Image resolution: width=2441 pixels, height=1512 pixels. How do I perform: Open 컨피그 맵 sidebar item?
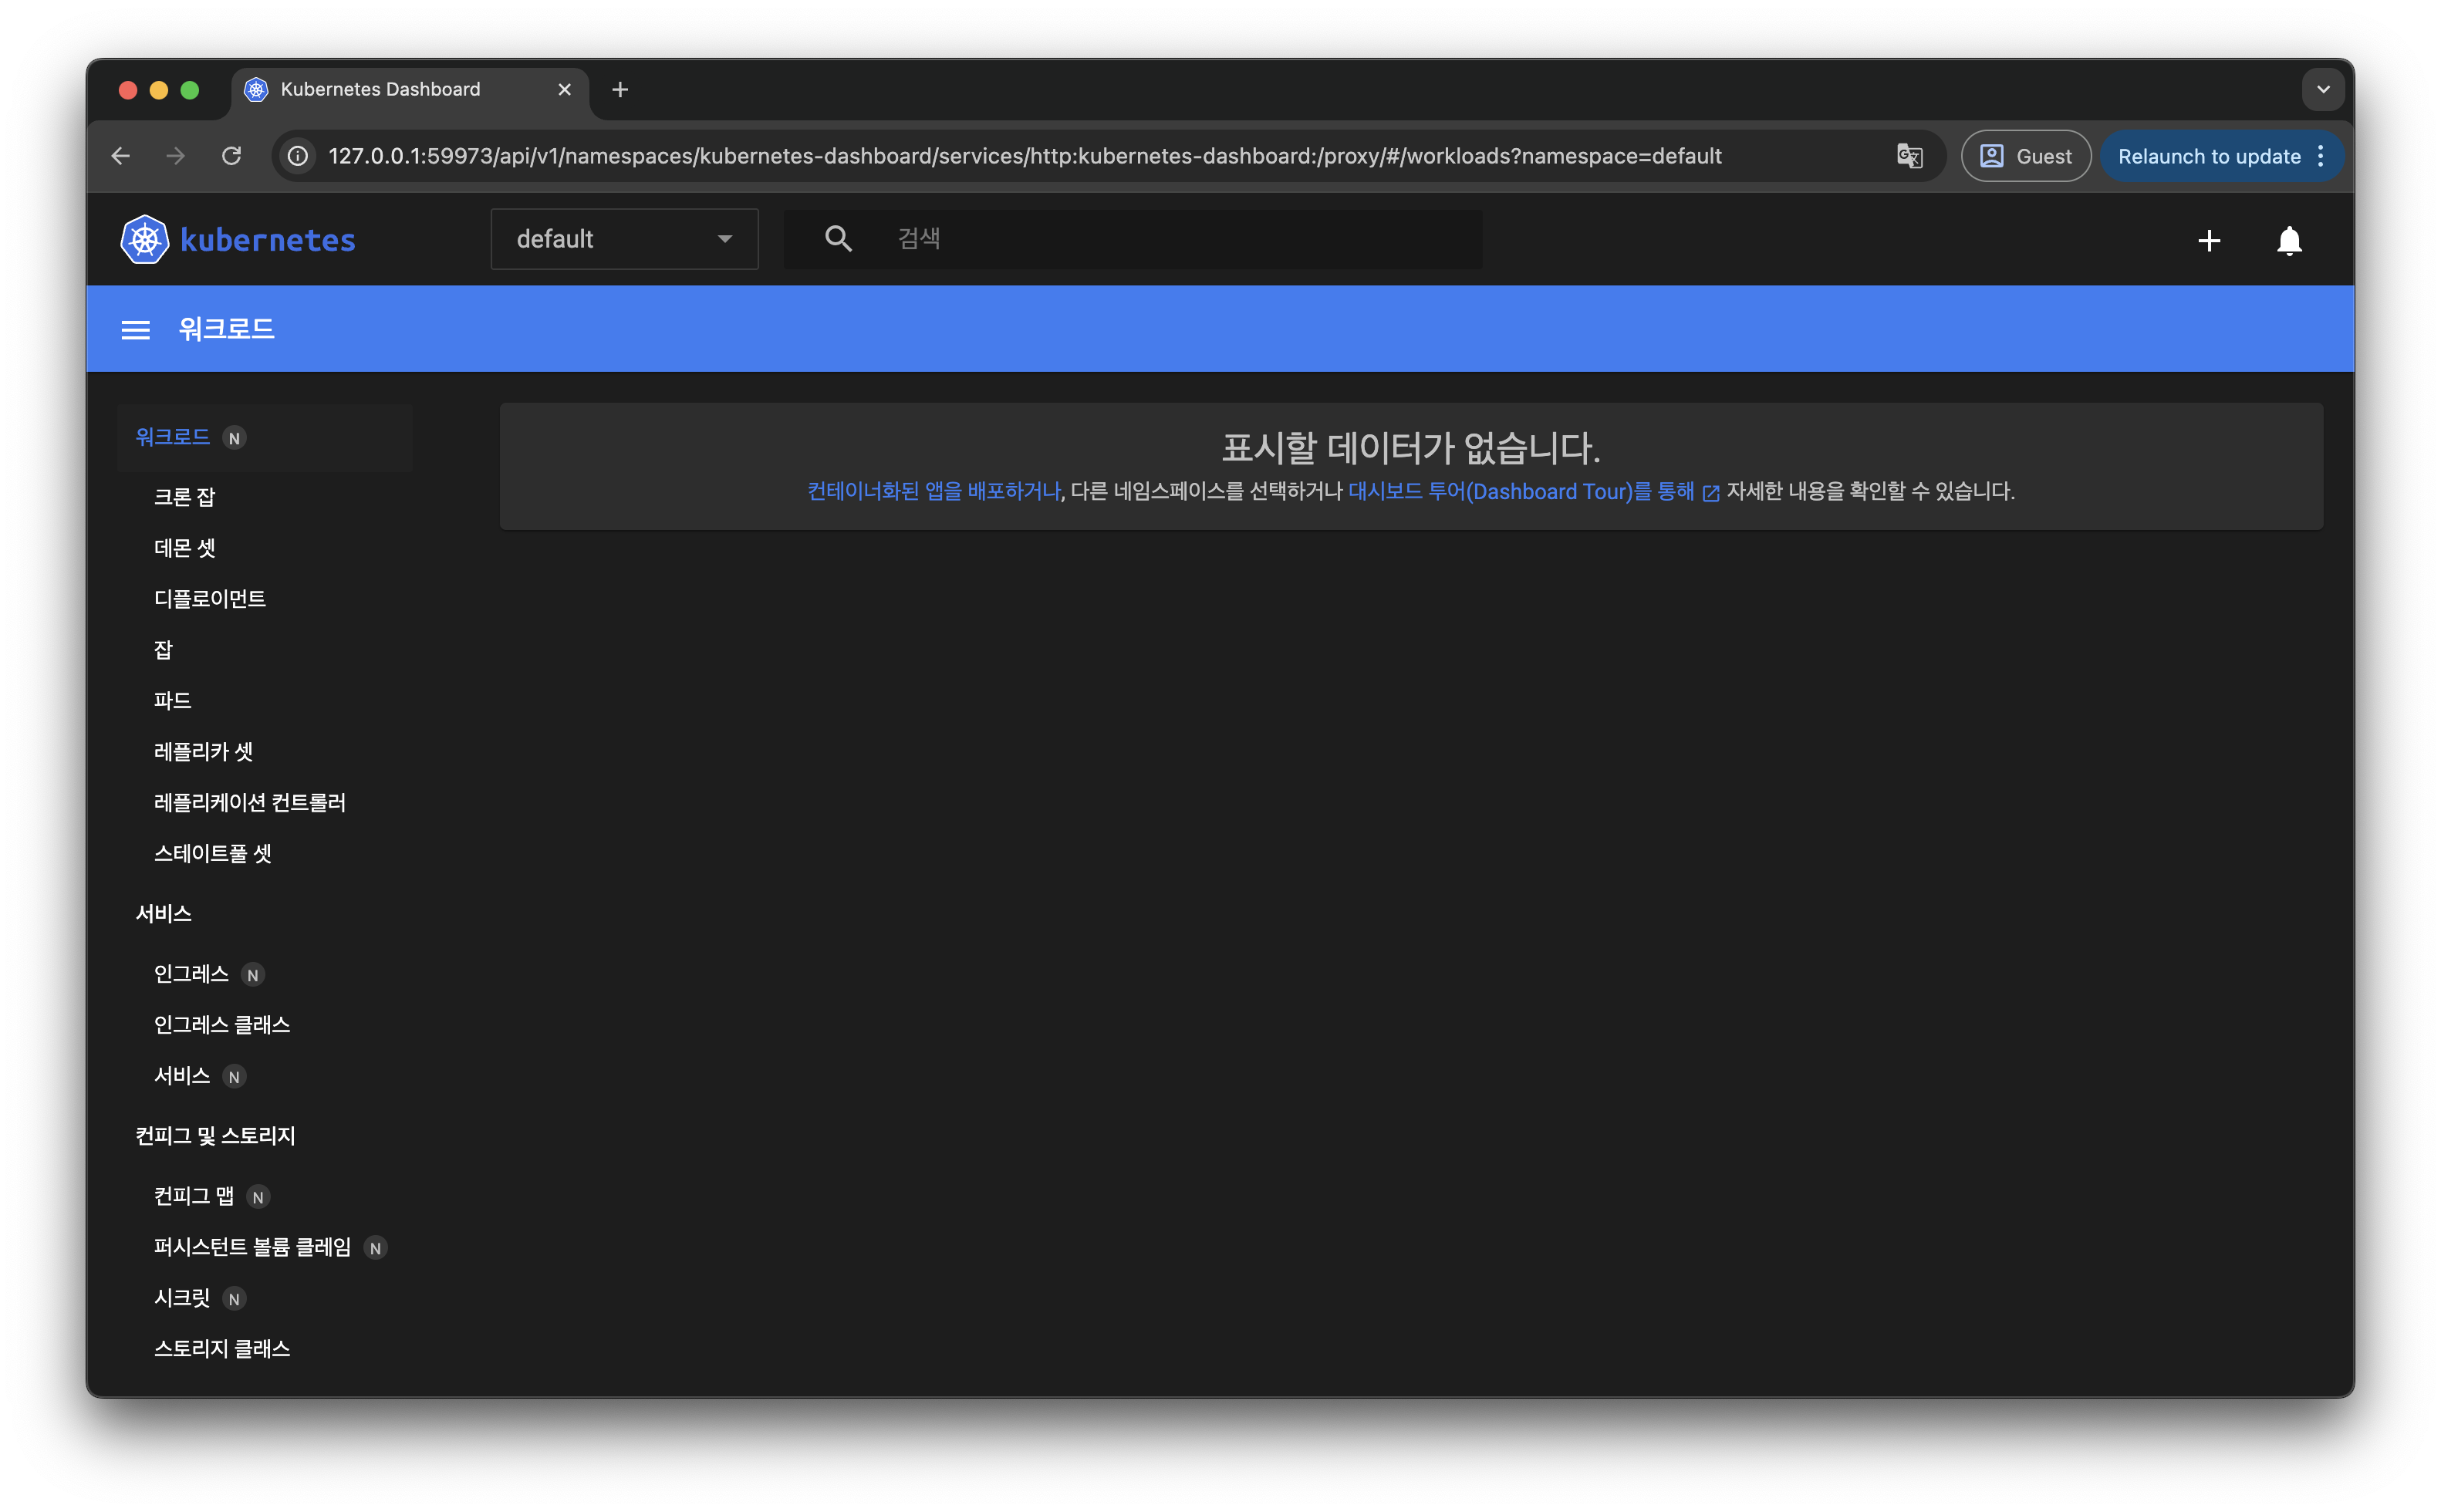point(194,1196)
